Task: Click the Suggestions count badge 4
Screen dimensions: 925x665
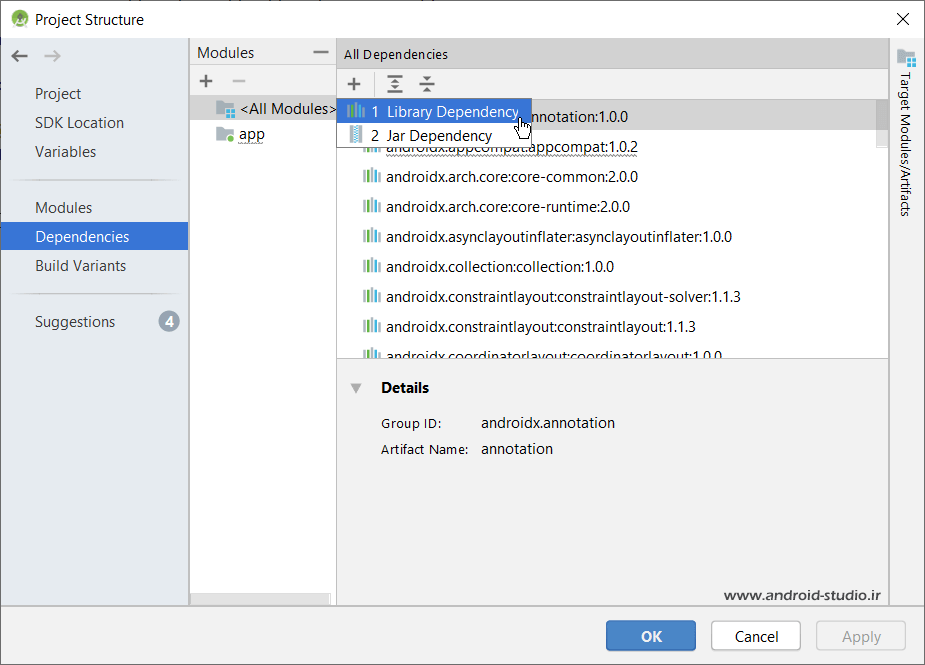Action: (x=169, y=322)
